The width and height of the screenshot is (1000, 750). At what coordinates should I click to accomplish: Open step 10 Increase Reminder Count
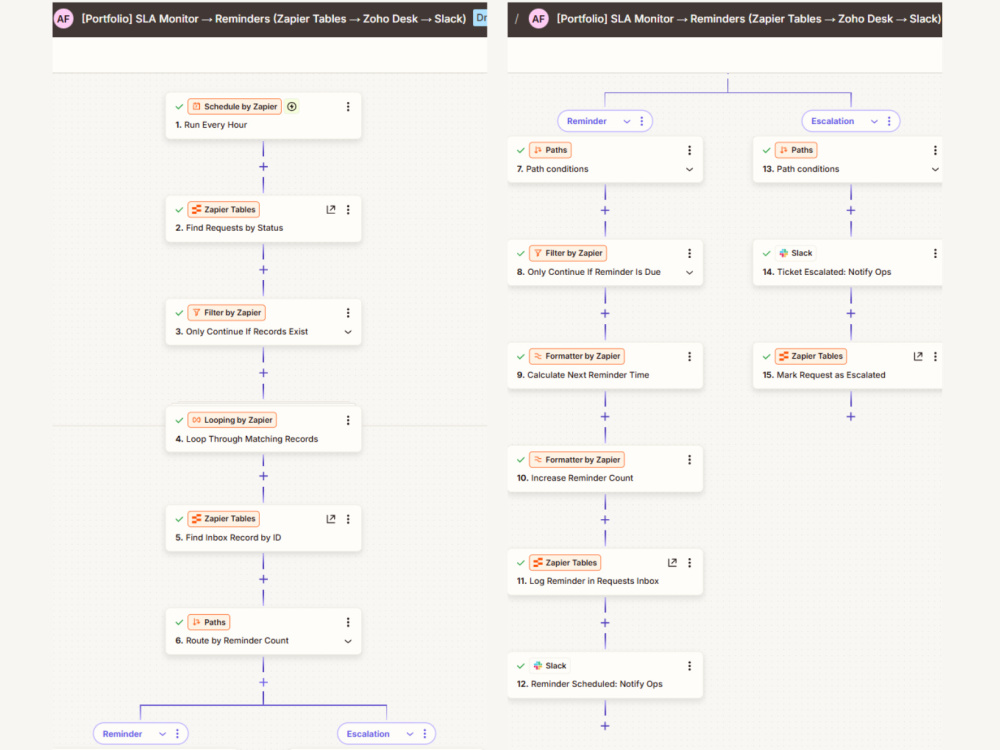(x=605, y=469)
